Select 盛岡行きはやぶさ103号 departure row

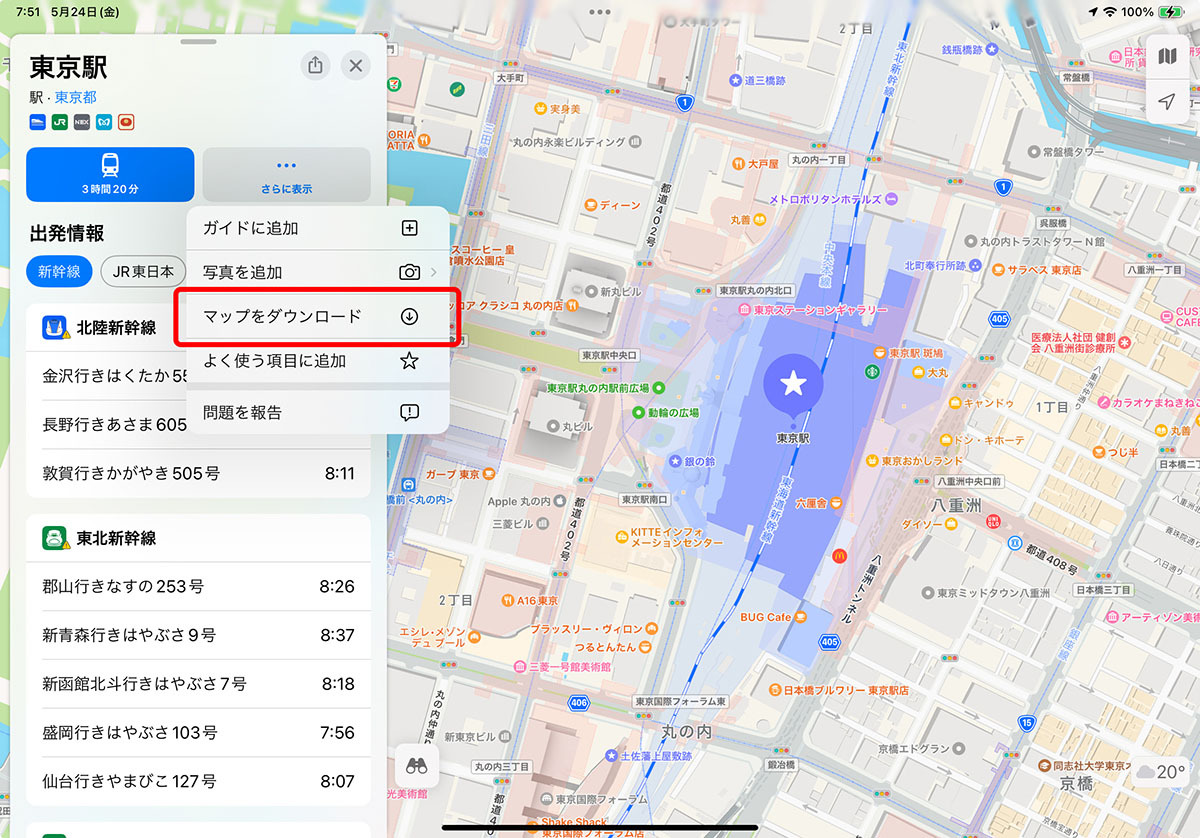tap(198, 733)
